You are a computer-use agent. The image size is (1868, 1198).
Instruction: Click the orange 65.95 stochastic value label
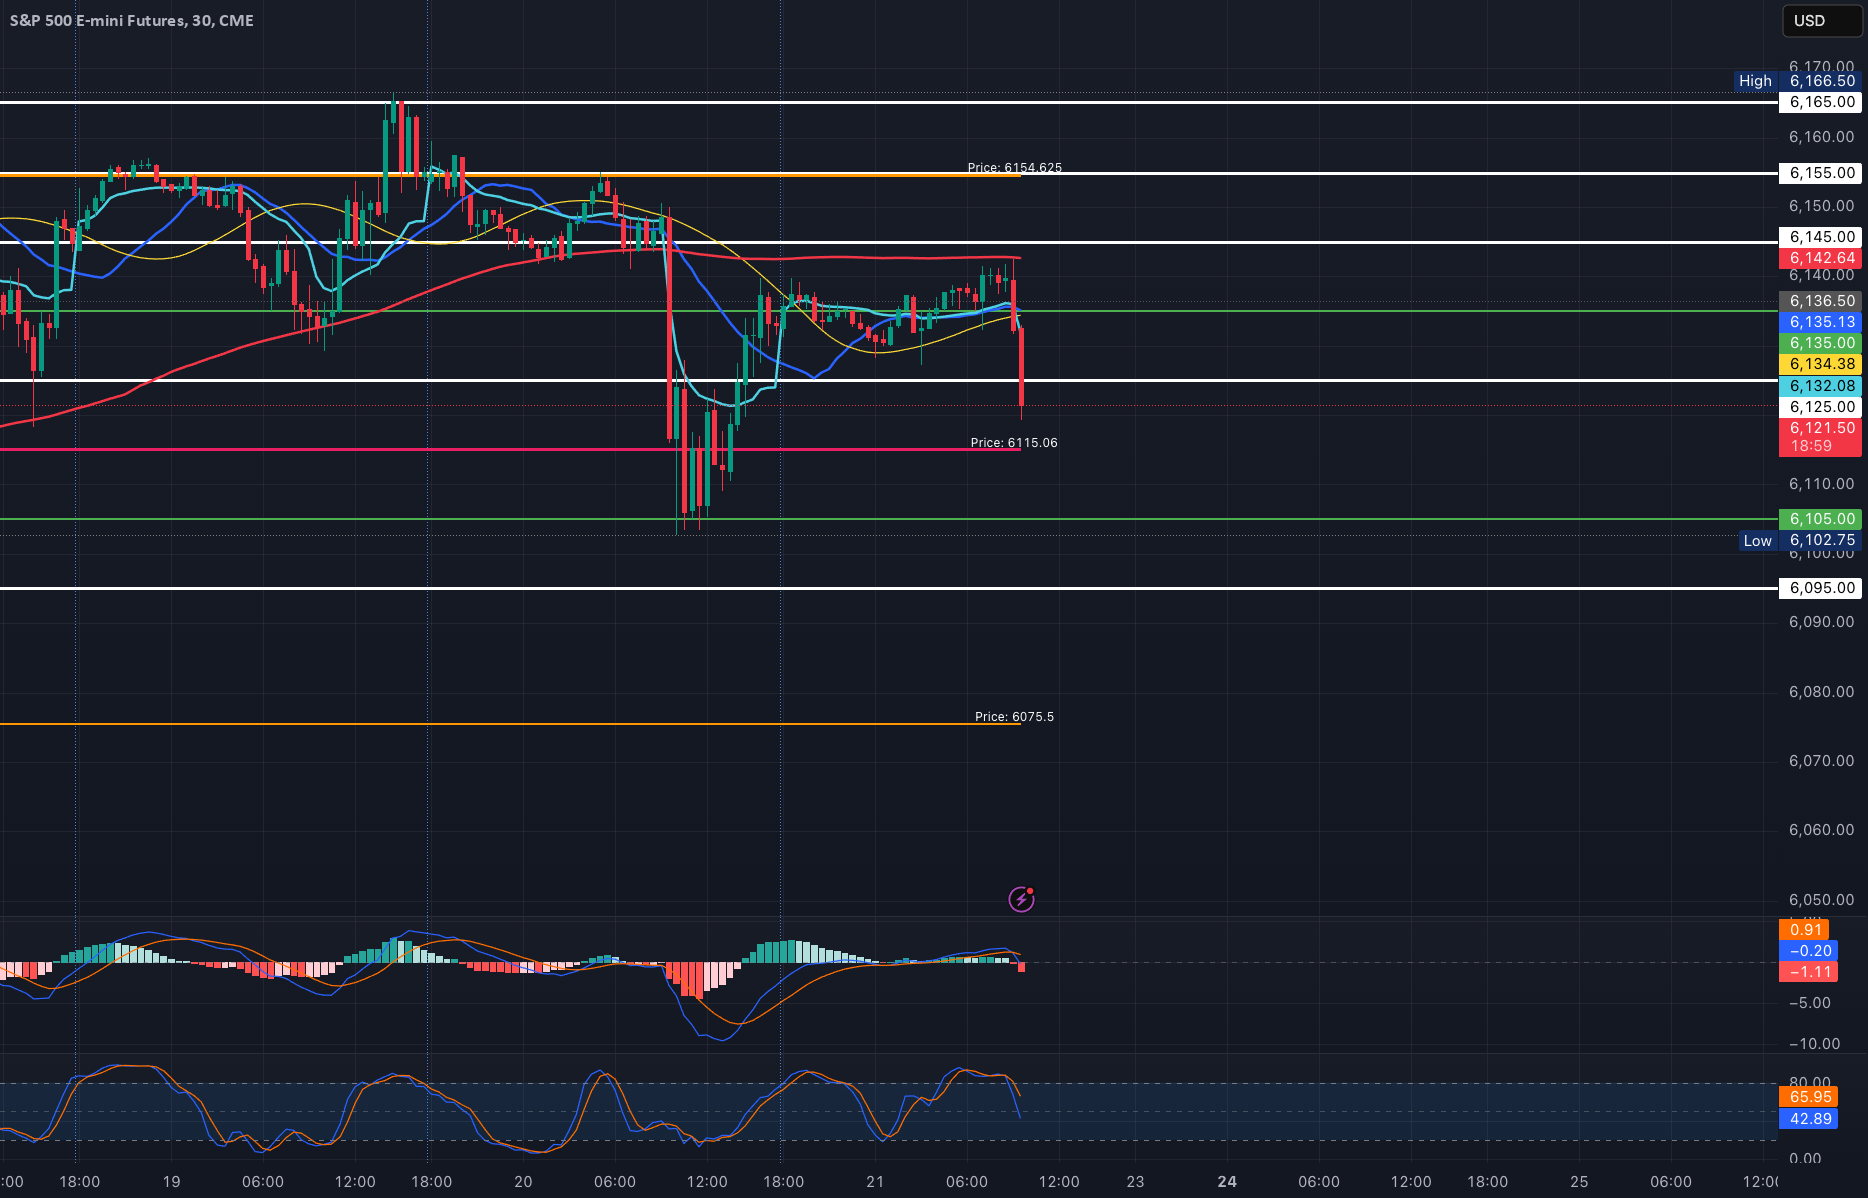click(1810, 1097)
